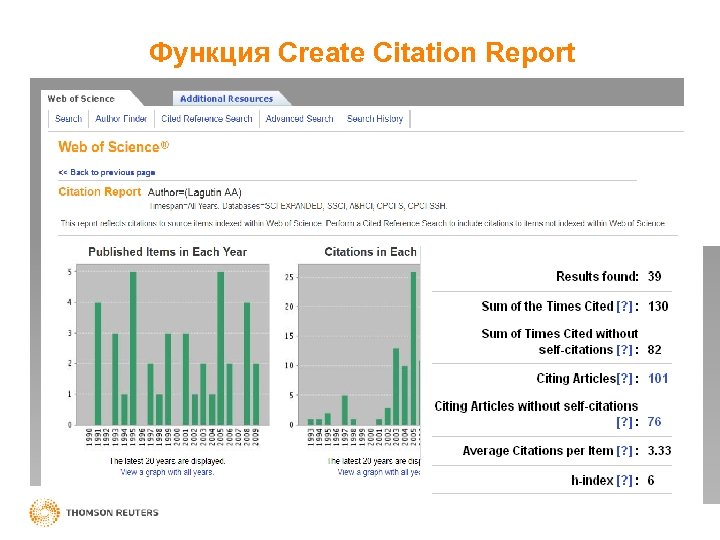
Task: Click the 1991 bar in Published Items chart
Action: pyautogui.click(x=98, y=363)
